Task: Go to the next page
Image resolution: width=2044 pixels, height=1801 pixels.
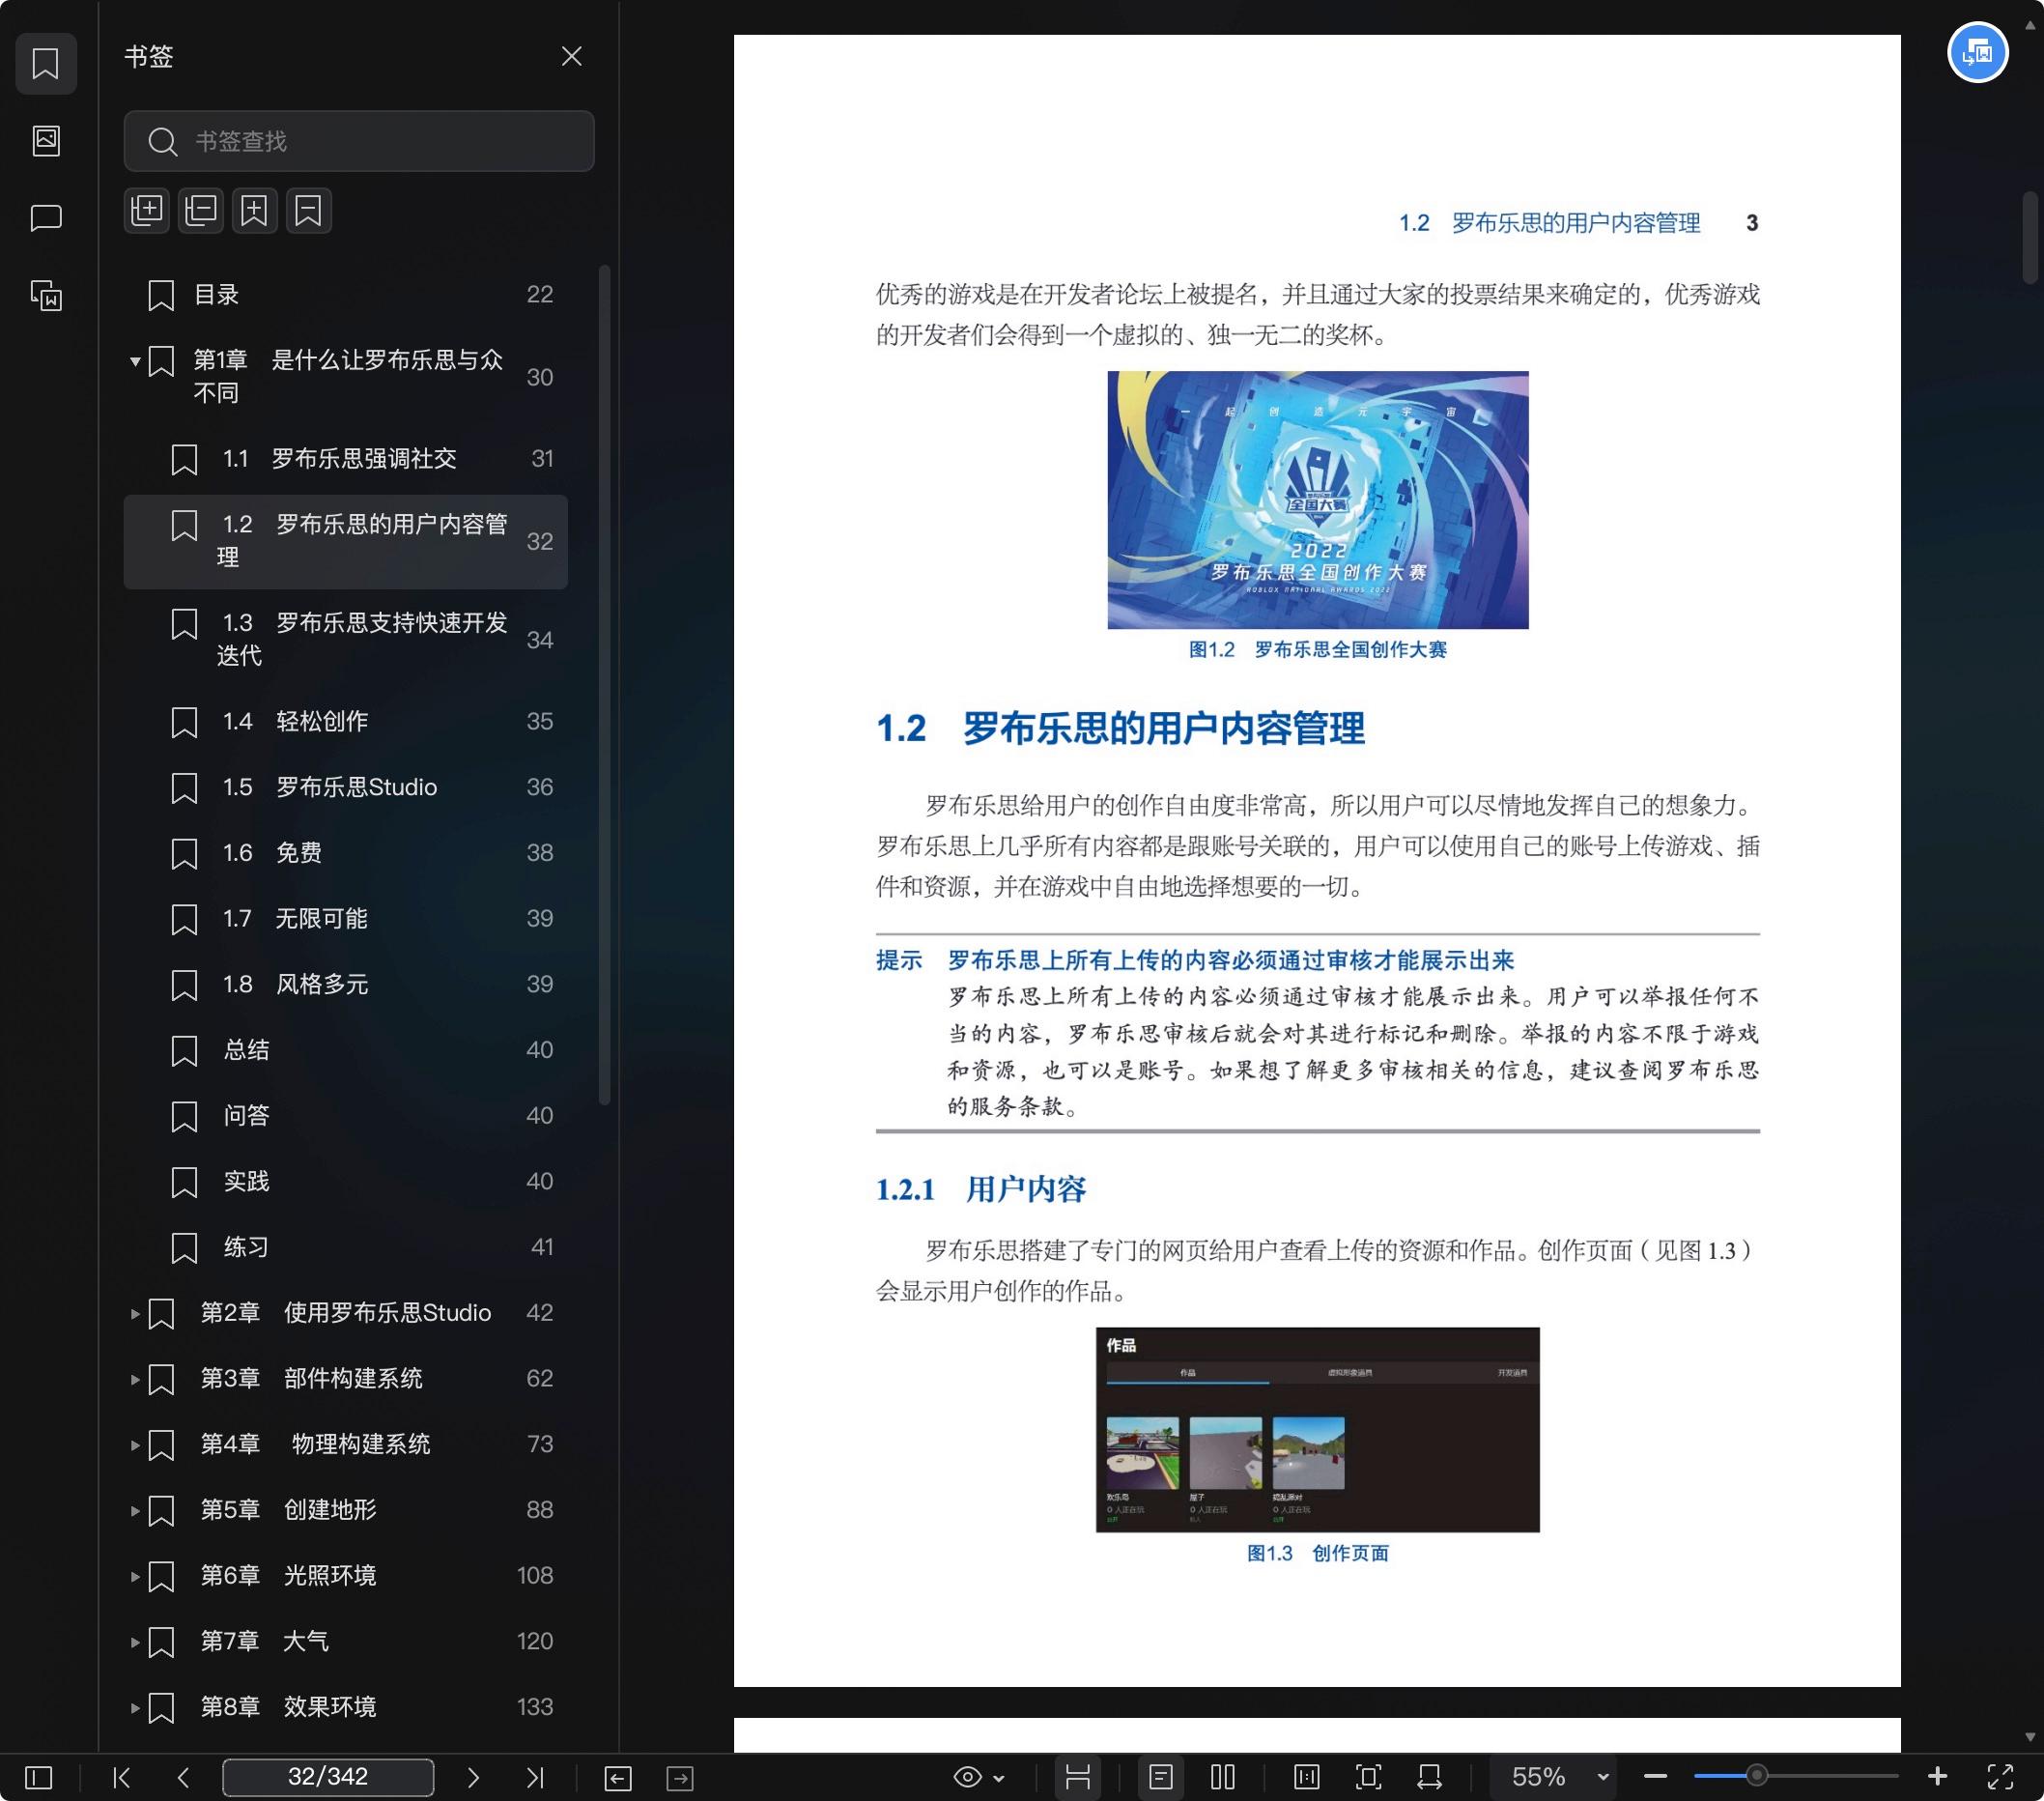Action: coord(473,1777)
